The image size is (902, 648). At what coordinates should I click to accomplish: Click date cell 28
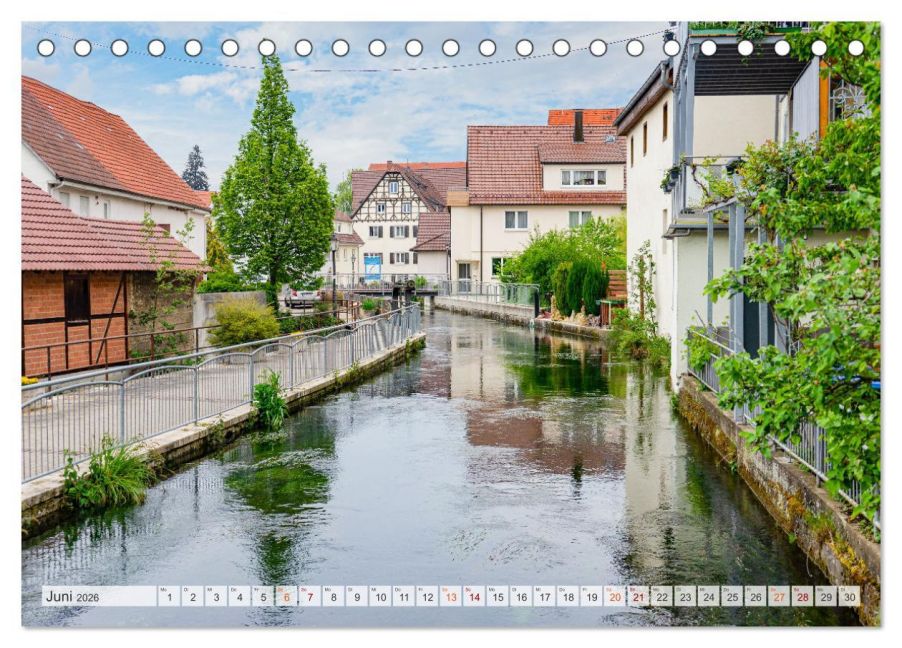(x=802, y=596)
